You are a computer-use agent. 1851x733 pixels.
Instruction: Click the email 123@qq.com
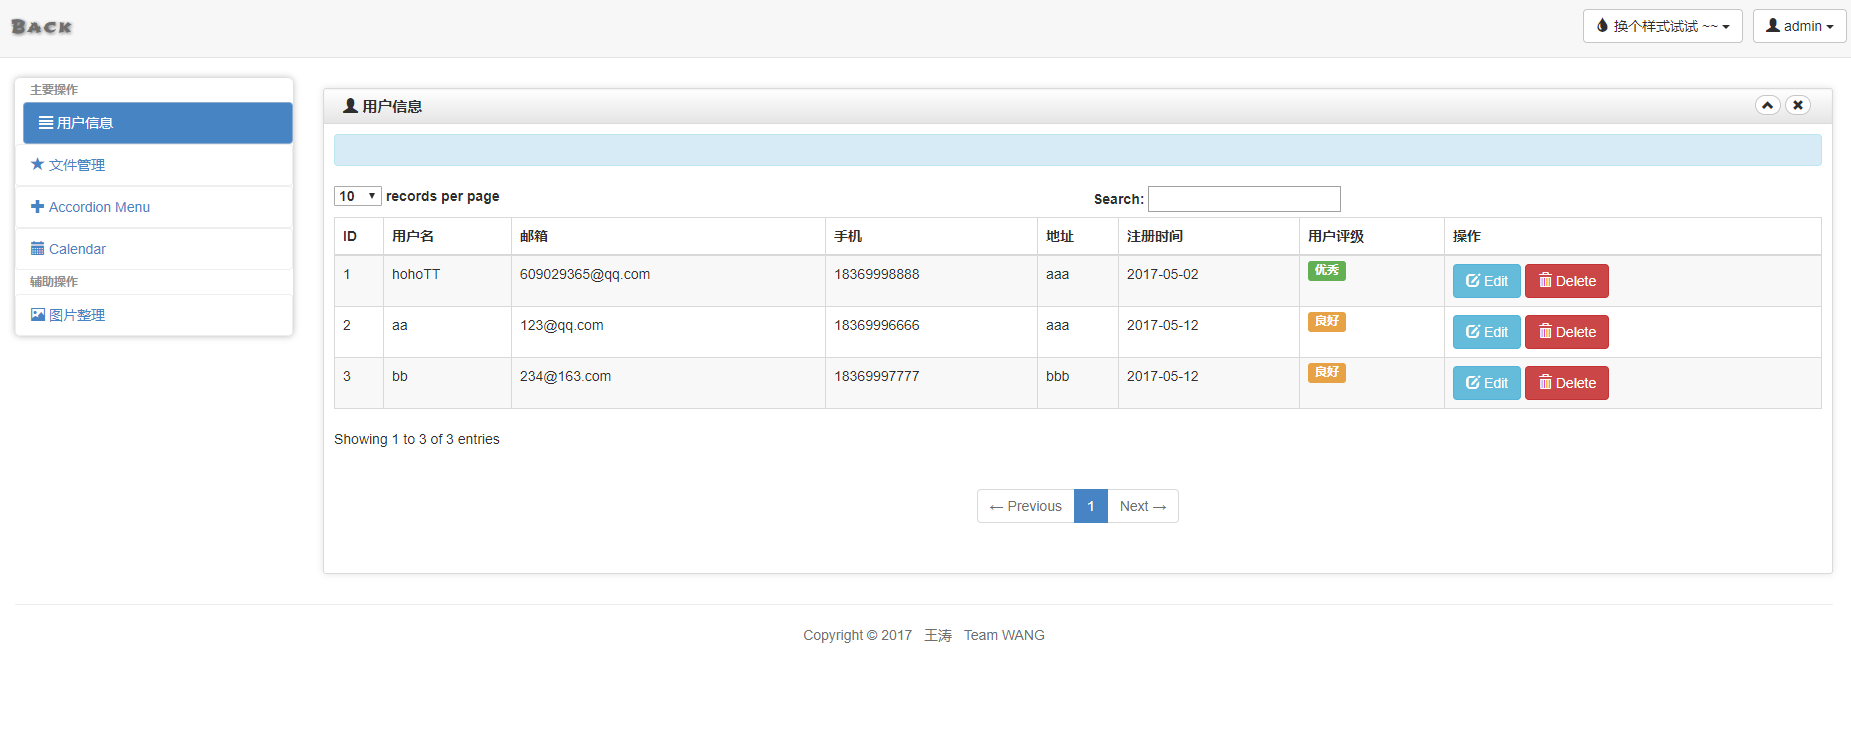point(562,325)
